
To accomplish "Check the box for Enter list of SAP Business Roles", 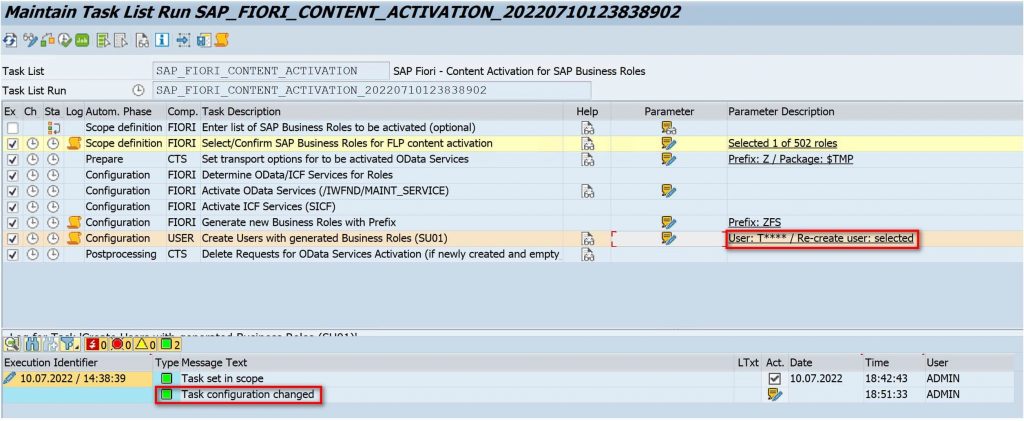I will (12, 128).
